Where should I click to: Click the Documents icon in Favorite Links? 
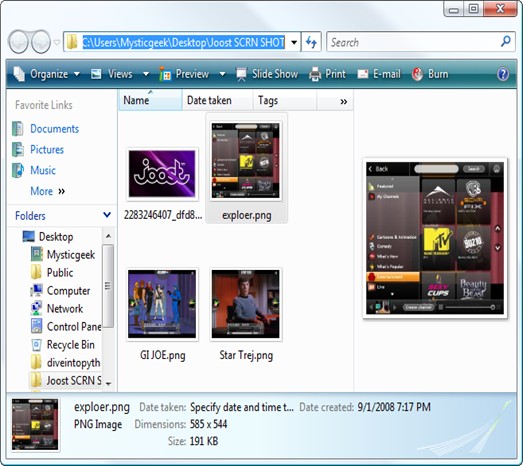tap(18, 128)
